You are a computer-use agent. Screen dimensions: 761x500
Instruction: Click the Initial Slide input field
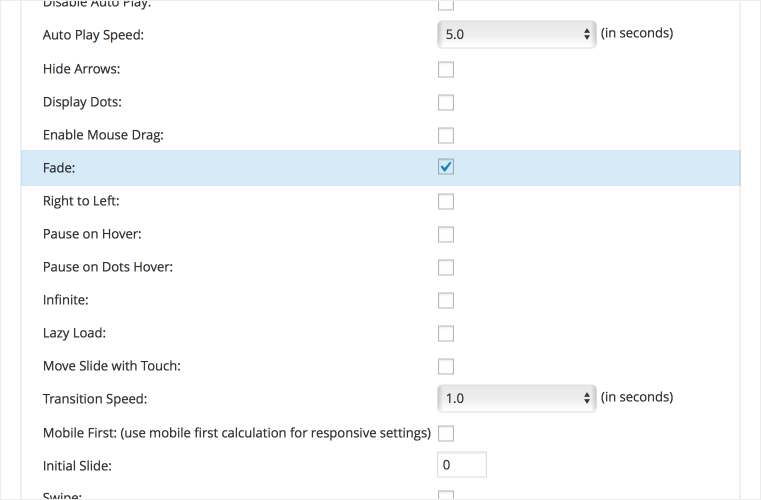click(x=462, y=465)
